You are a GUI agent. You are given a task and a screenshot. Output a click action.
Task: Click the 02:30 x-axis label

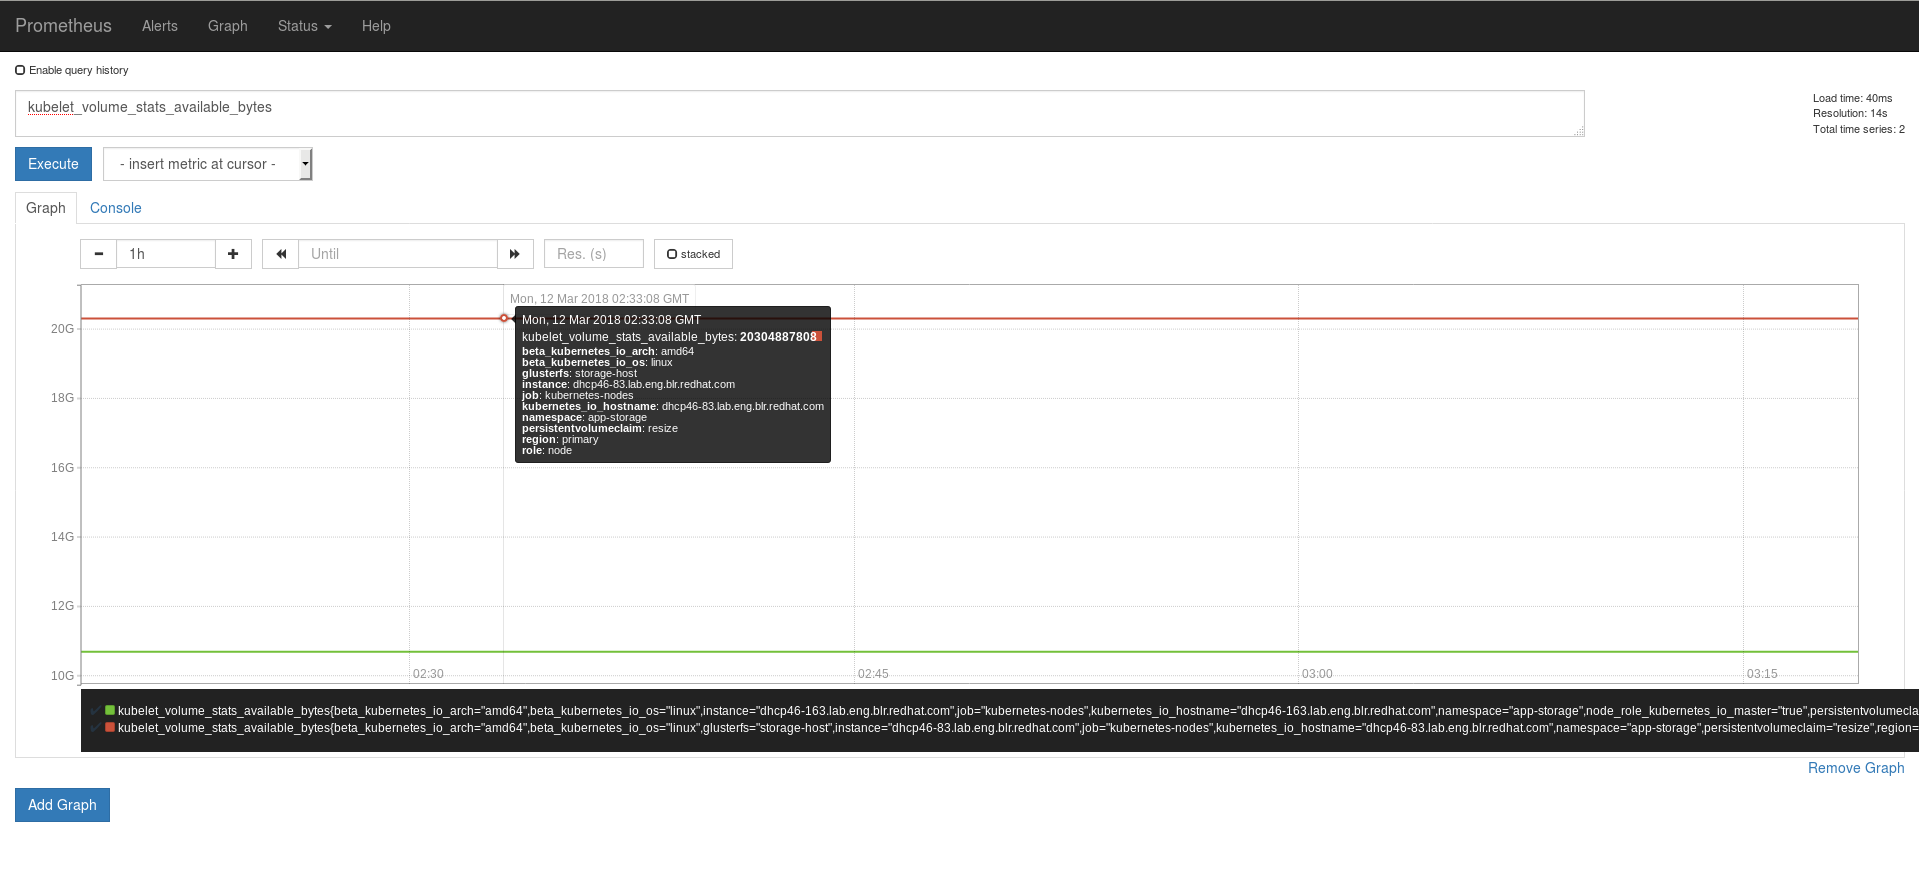pos(428,674)
